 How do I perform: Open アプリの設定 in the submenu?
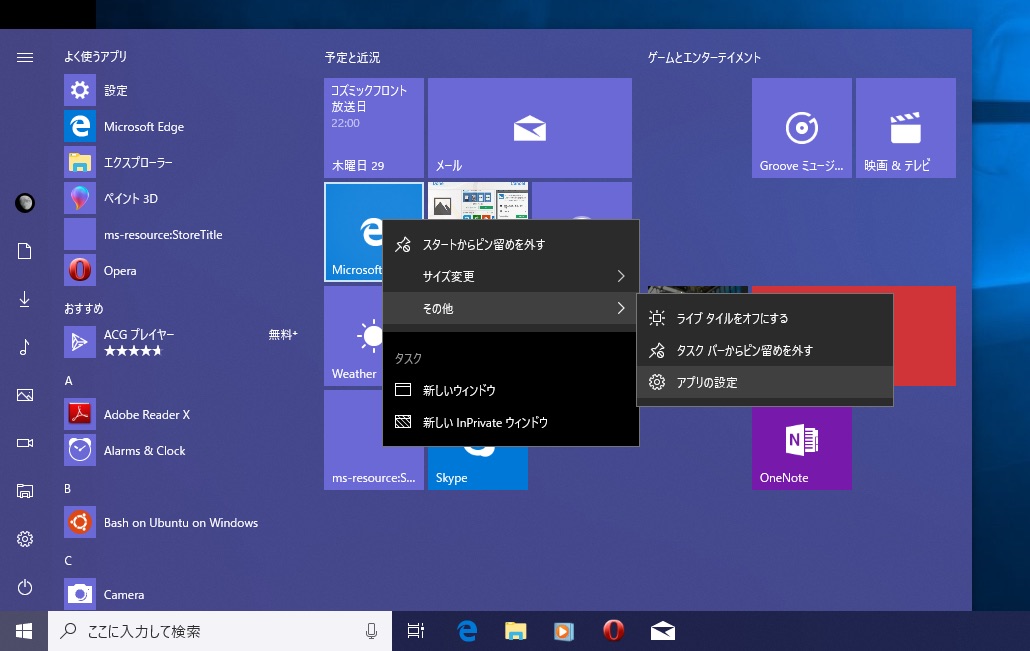(x=765, y=382)
